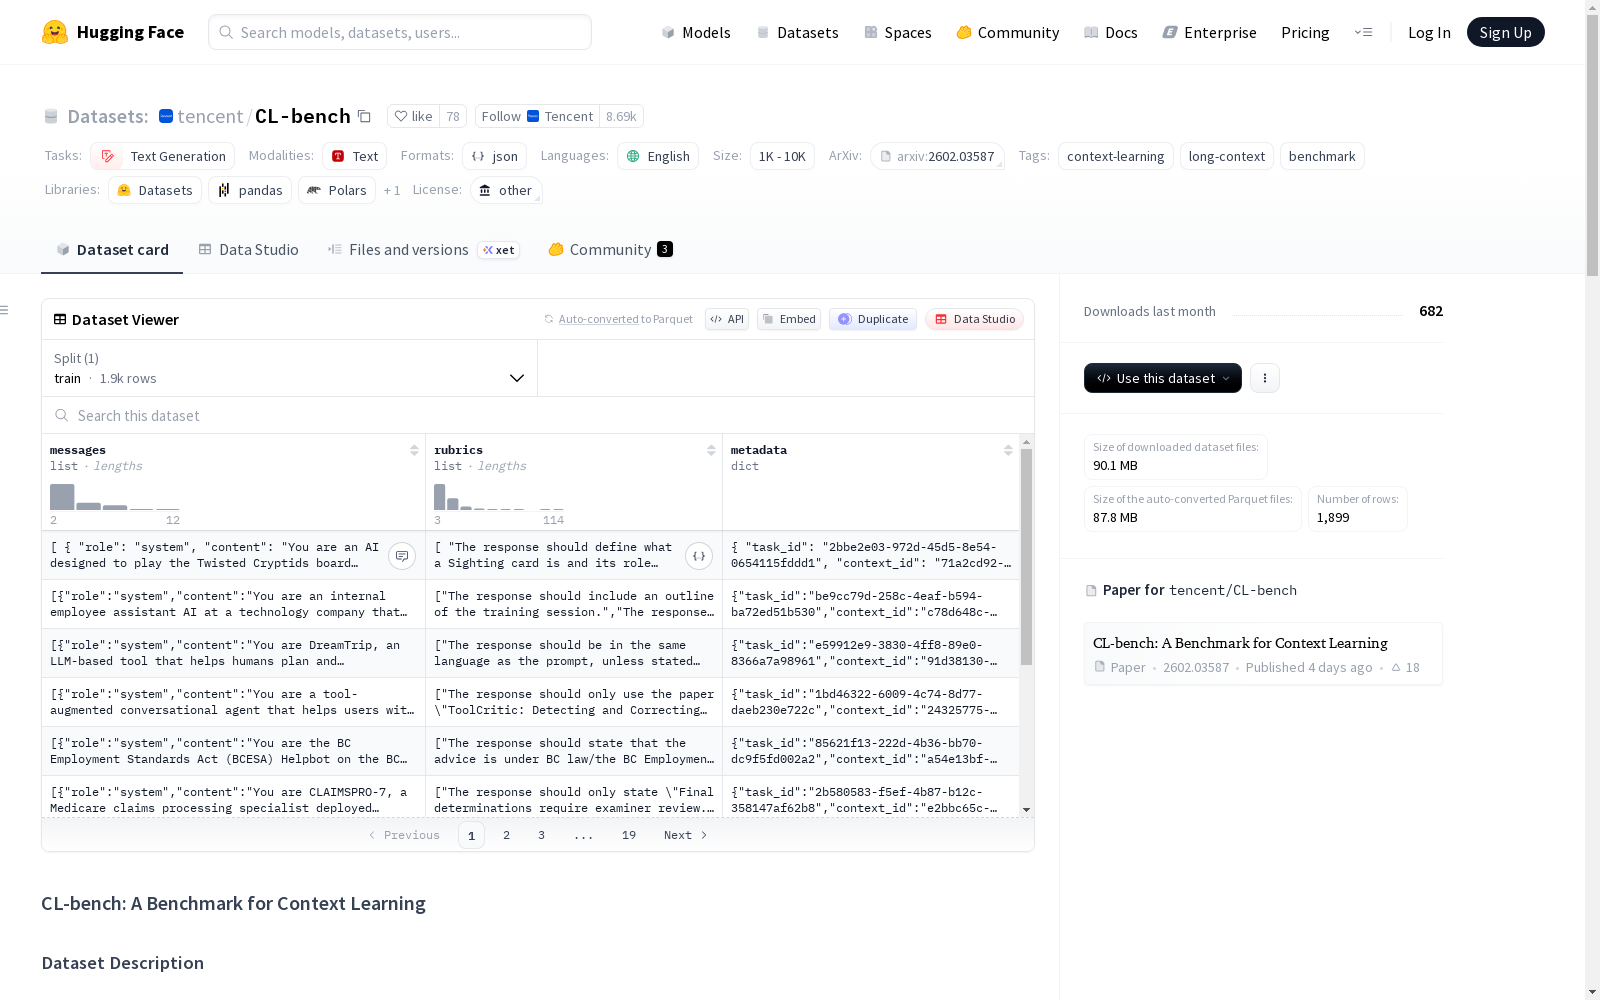Click the Sign Up button
Viewport: 1600px width, 1000px height.
point(1505,32)
